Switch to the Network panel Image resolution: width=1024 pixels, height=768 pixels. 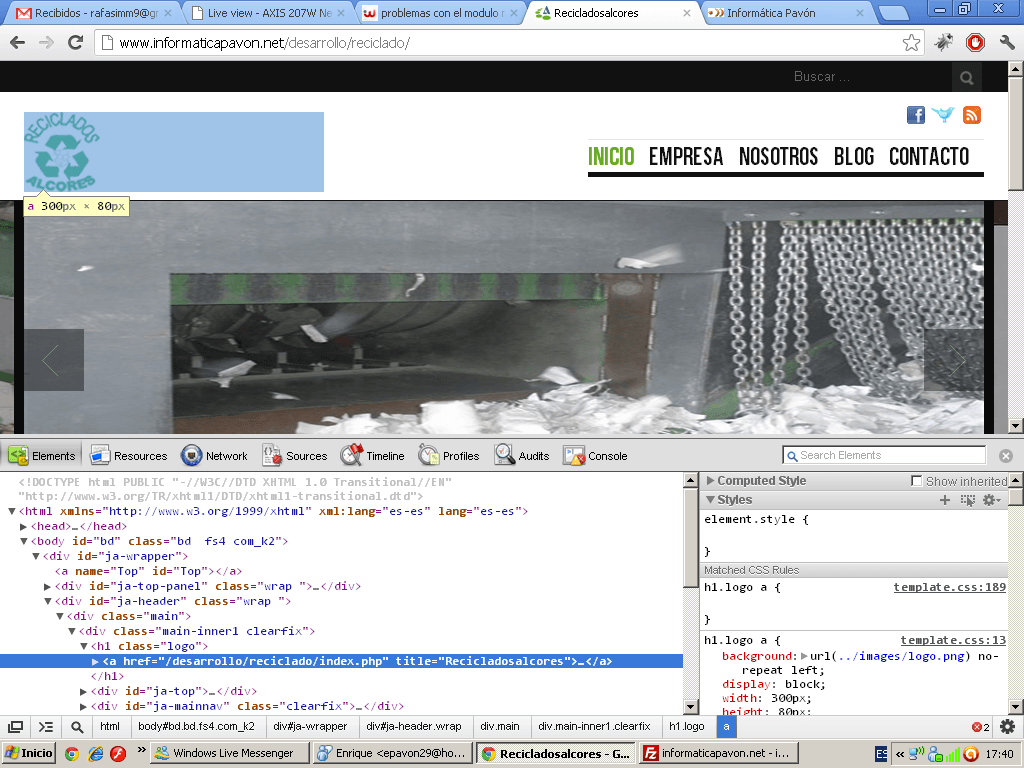click(x=214, y=456)
